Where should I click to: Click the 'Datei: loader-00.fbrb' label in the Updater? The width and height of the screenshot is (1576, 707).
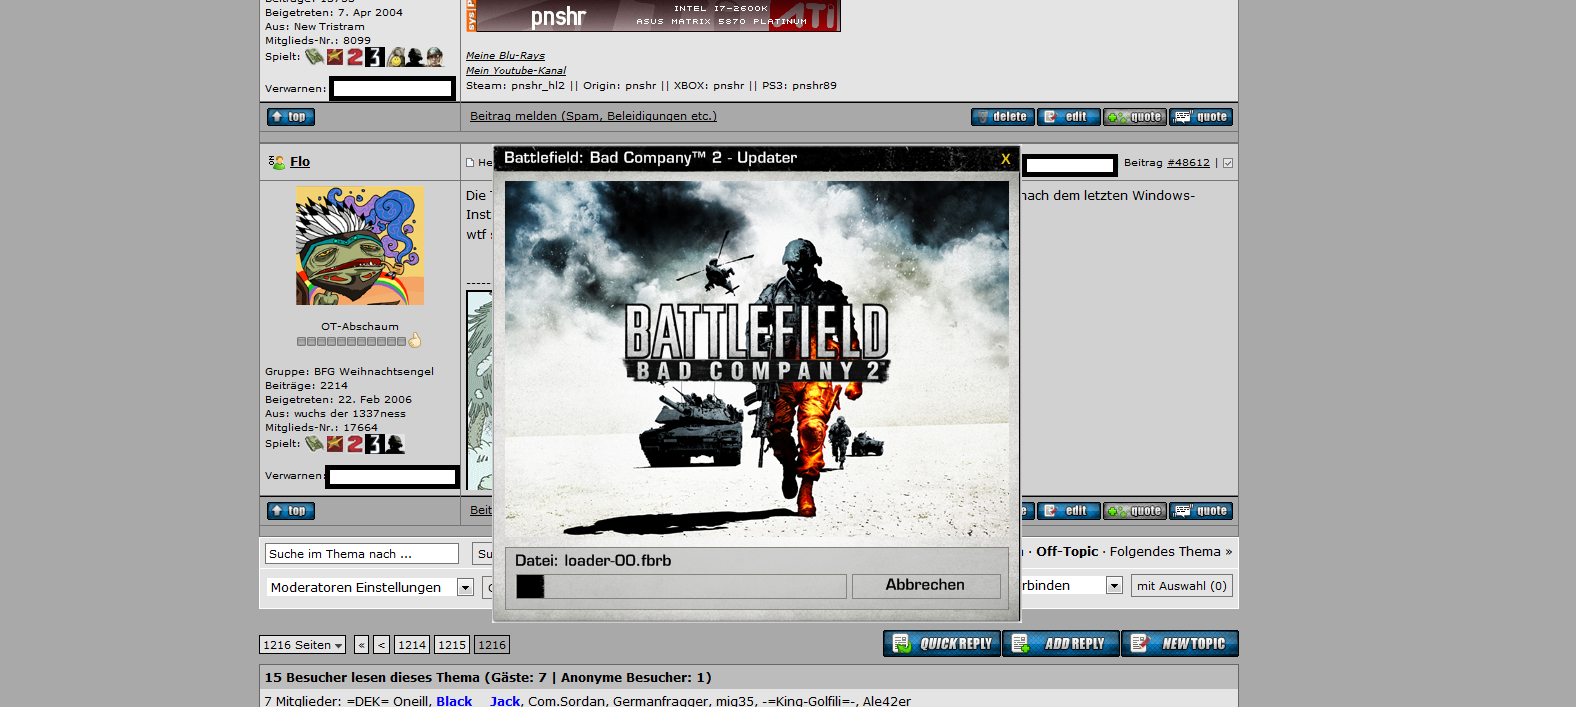click(x=593, y=561)
